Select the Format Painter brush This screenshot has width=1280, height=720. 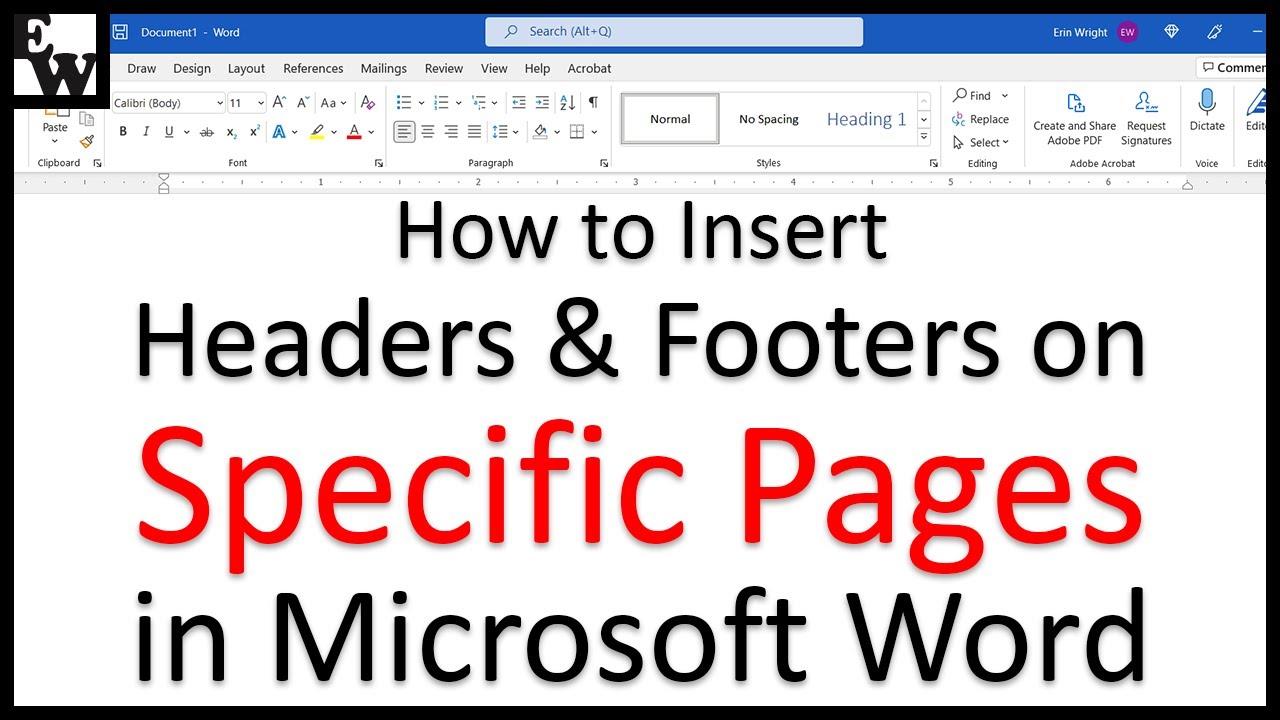tap(87, 142)
